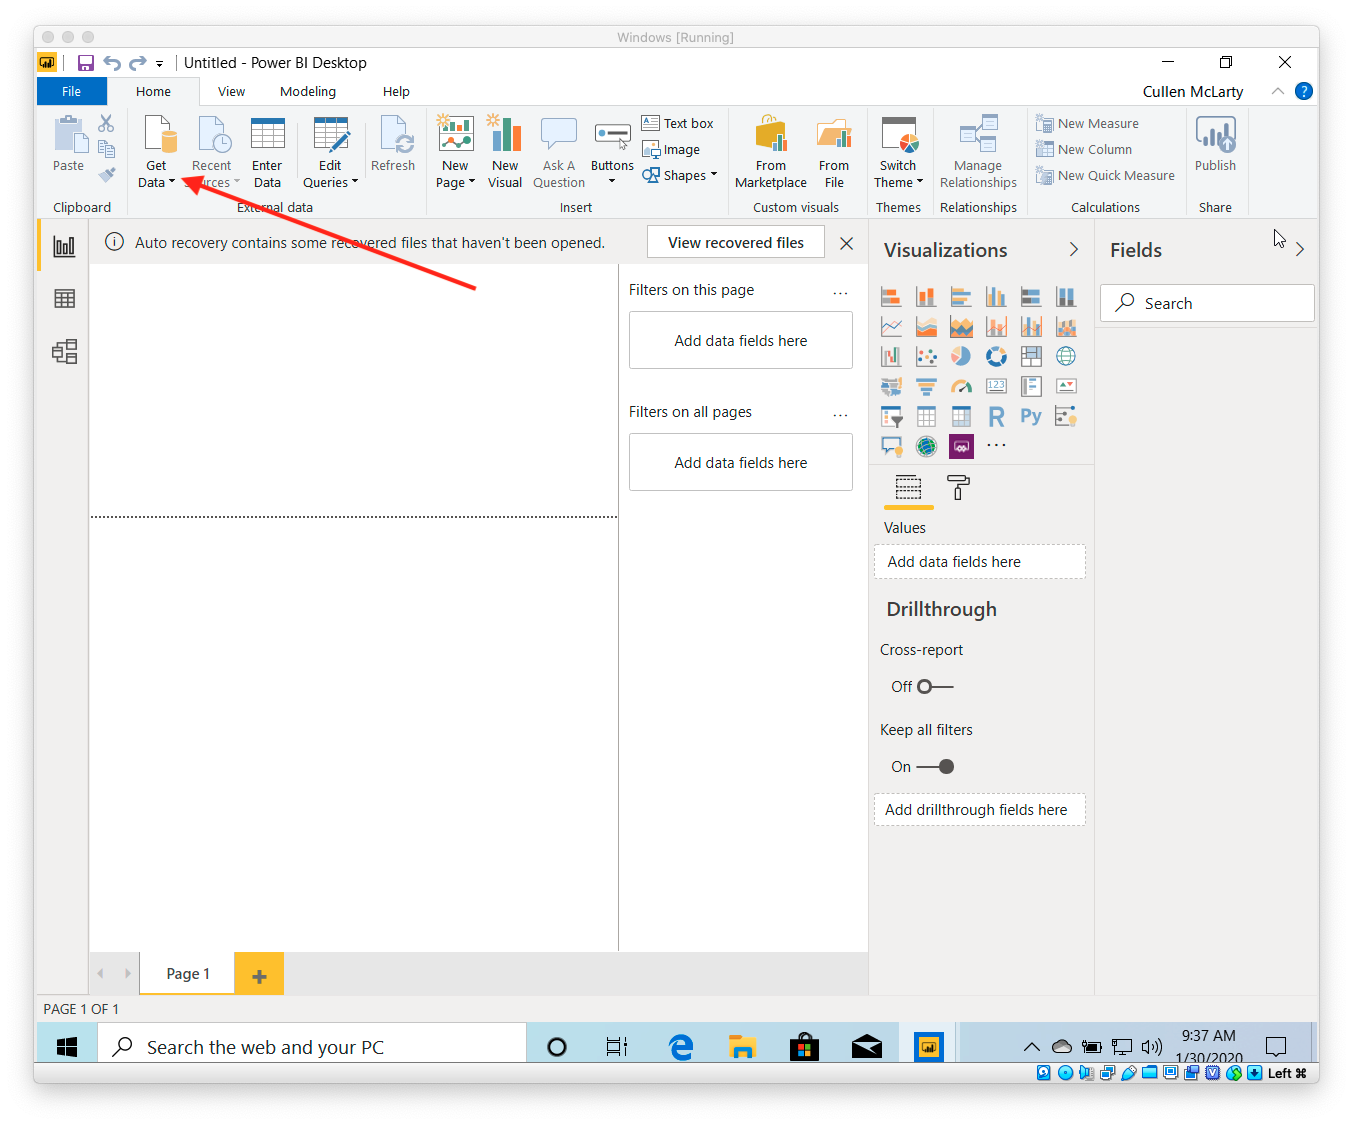Image resolution: width=1353 pixels, height=1125 pixels.
Task: Publish the report
Action: [1215, 144]
